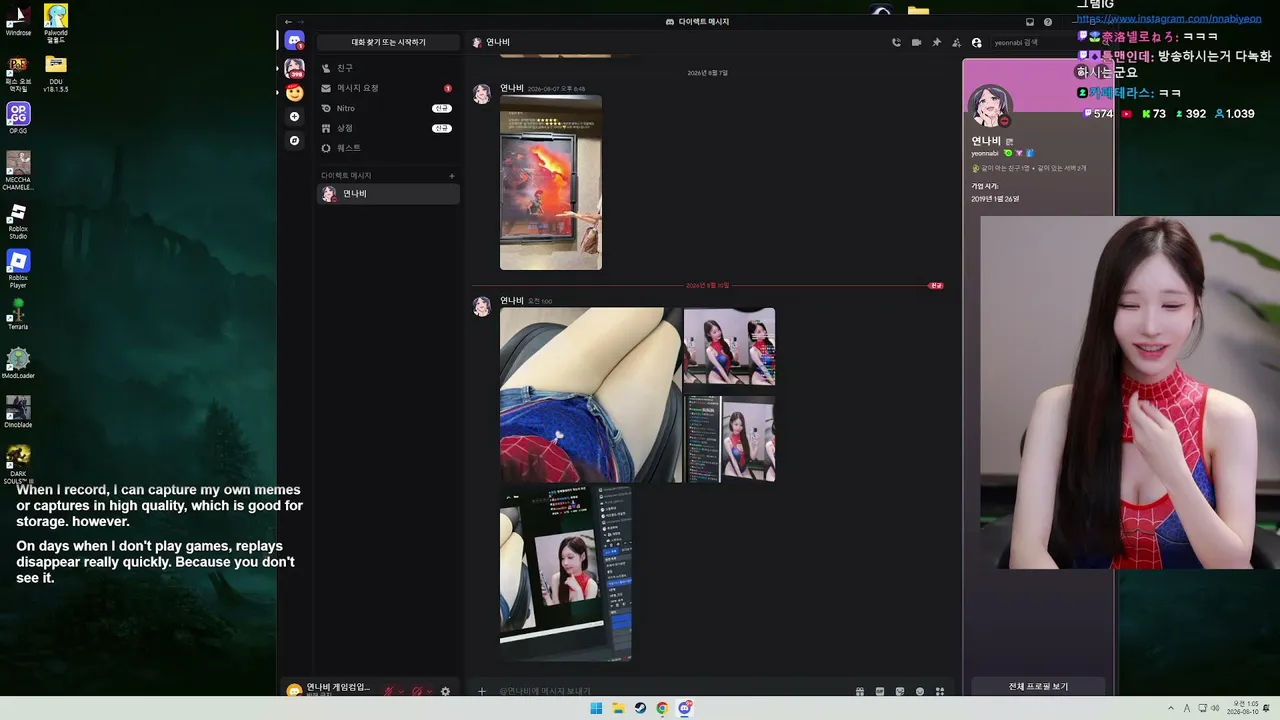Open apps launcher in message bar
This screenshot has width=1280, height=720.
(x=940, y=691)
